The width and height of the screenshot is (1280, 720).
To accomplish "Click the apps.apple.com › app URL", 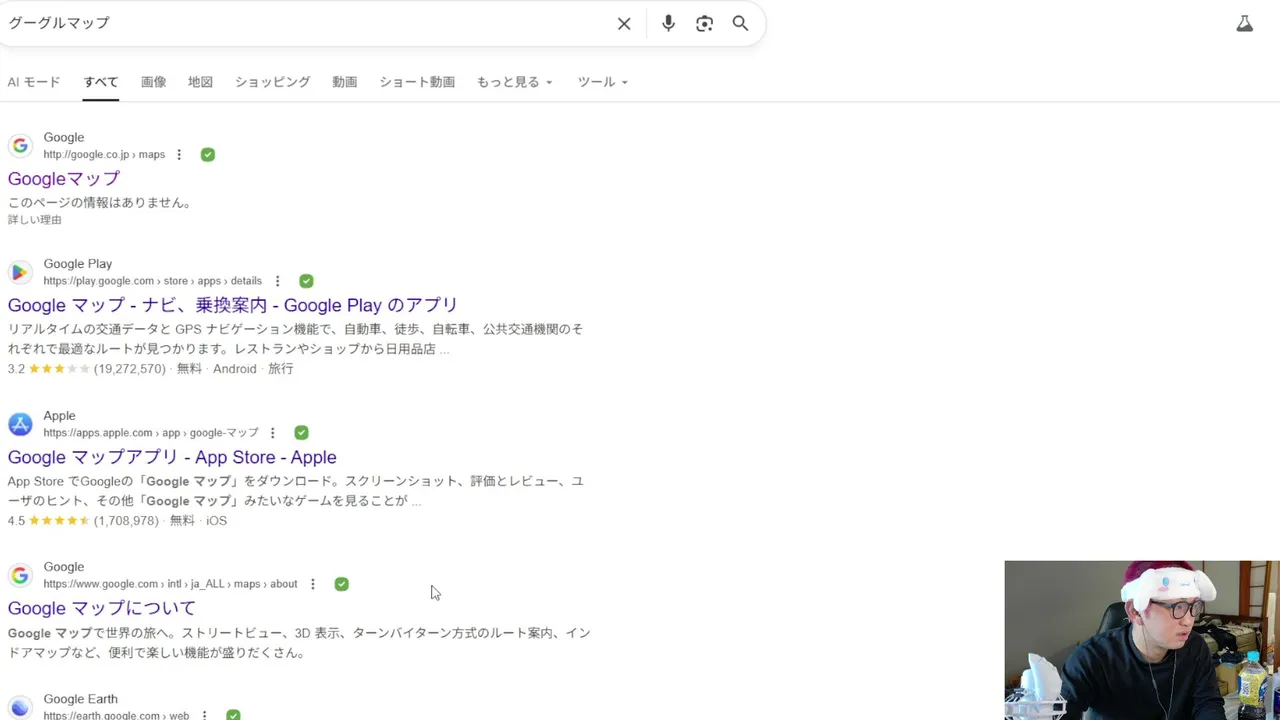I will pyautogui.click(x=151, y=433).
